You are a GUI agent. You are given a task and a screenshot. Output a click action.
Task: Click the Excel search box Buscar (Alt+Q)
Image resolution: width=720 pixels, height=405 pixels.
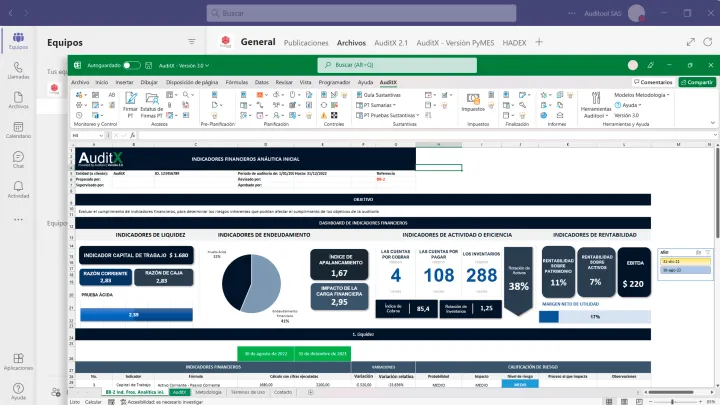click(x=397, y=65)
